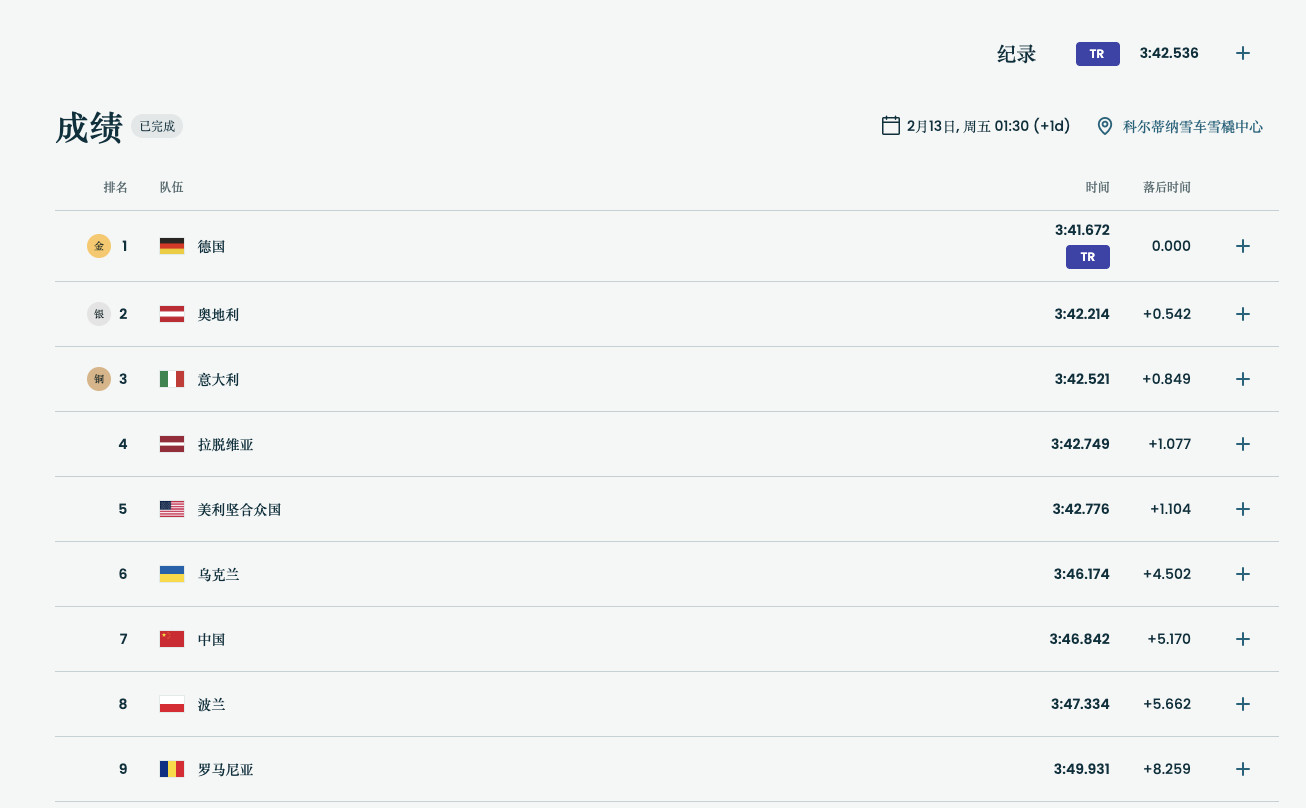Click the gold medal icon

coord(99,246)
